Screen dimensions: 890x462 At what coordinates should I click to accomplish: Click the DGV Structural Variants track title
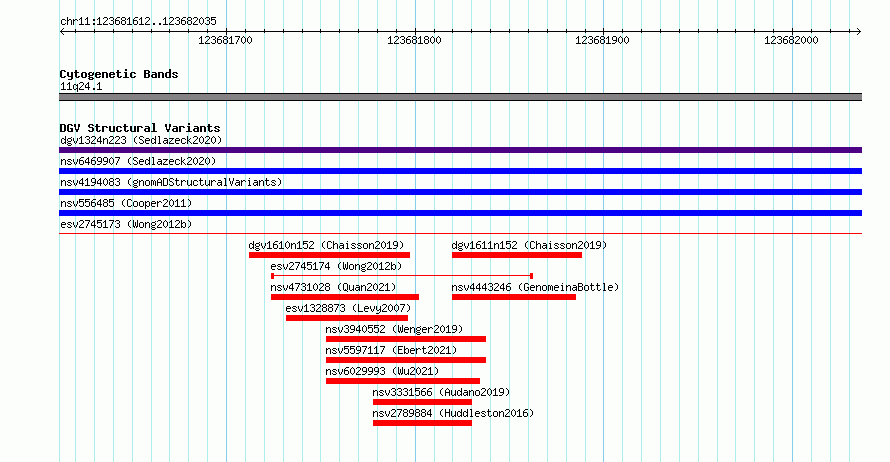point(140,128)
